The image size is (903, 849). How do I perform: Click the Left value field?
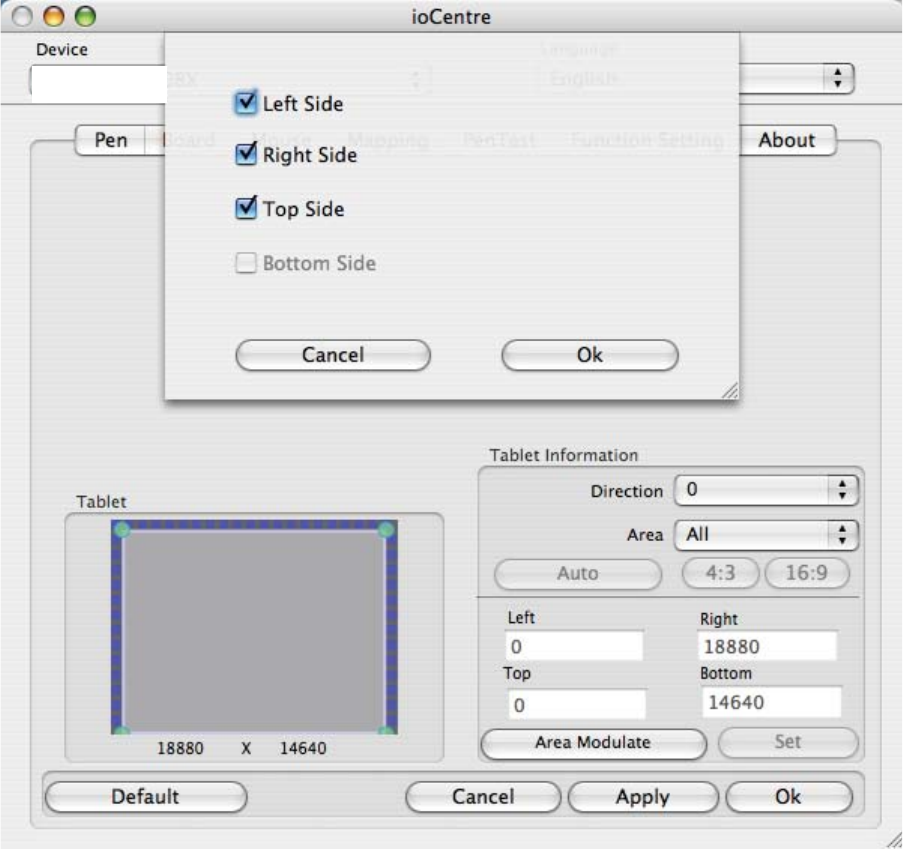point(574,646)
